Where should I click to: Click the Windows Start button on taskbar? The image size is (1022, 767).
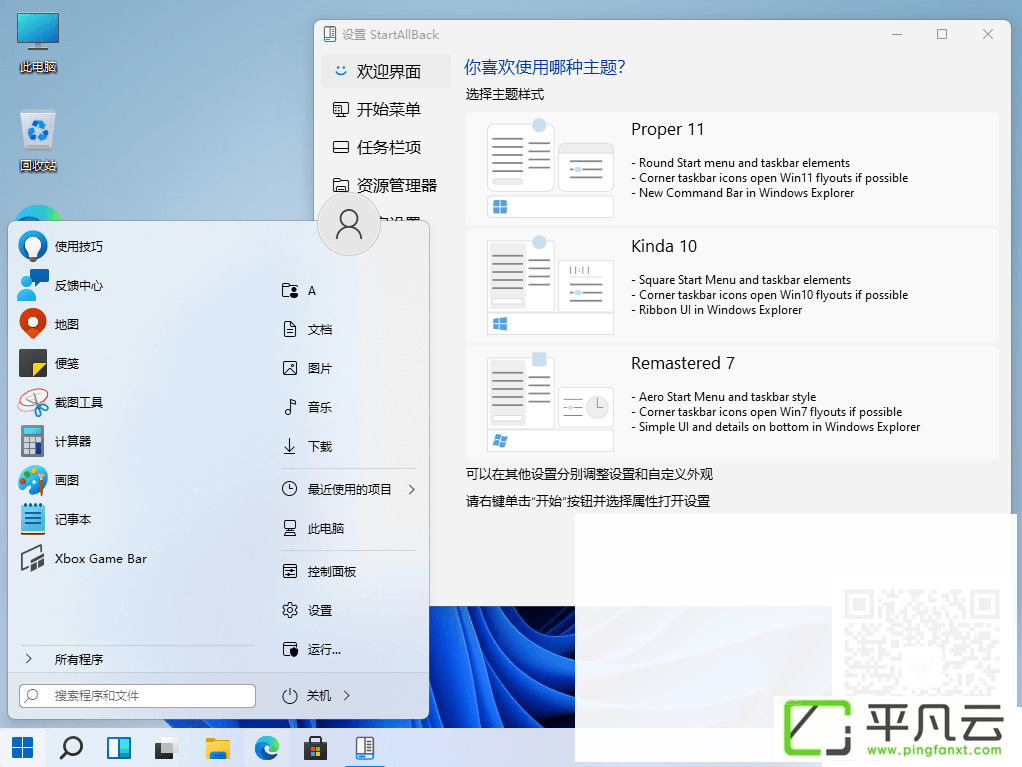tap(23, 748)
